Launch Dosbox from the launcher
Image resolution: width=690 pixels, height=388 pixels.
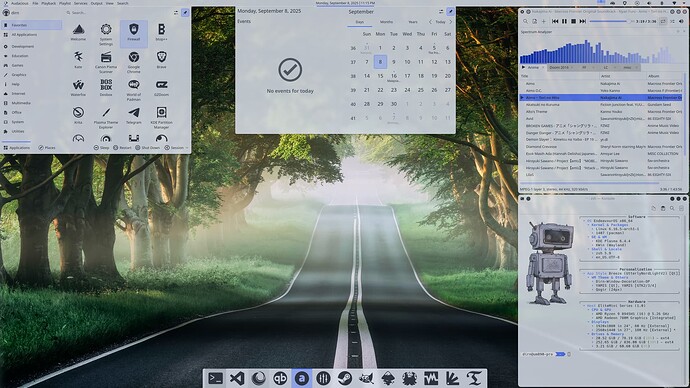tap(106, 88)
